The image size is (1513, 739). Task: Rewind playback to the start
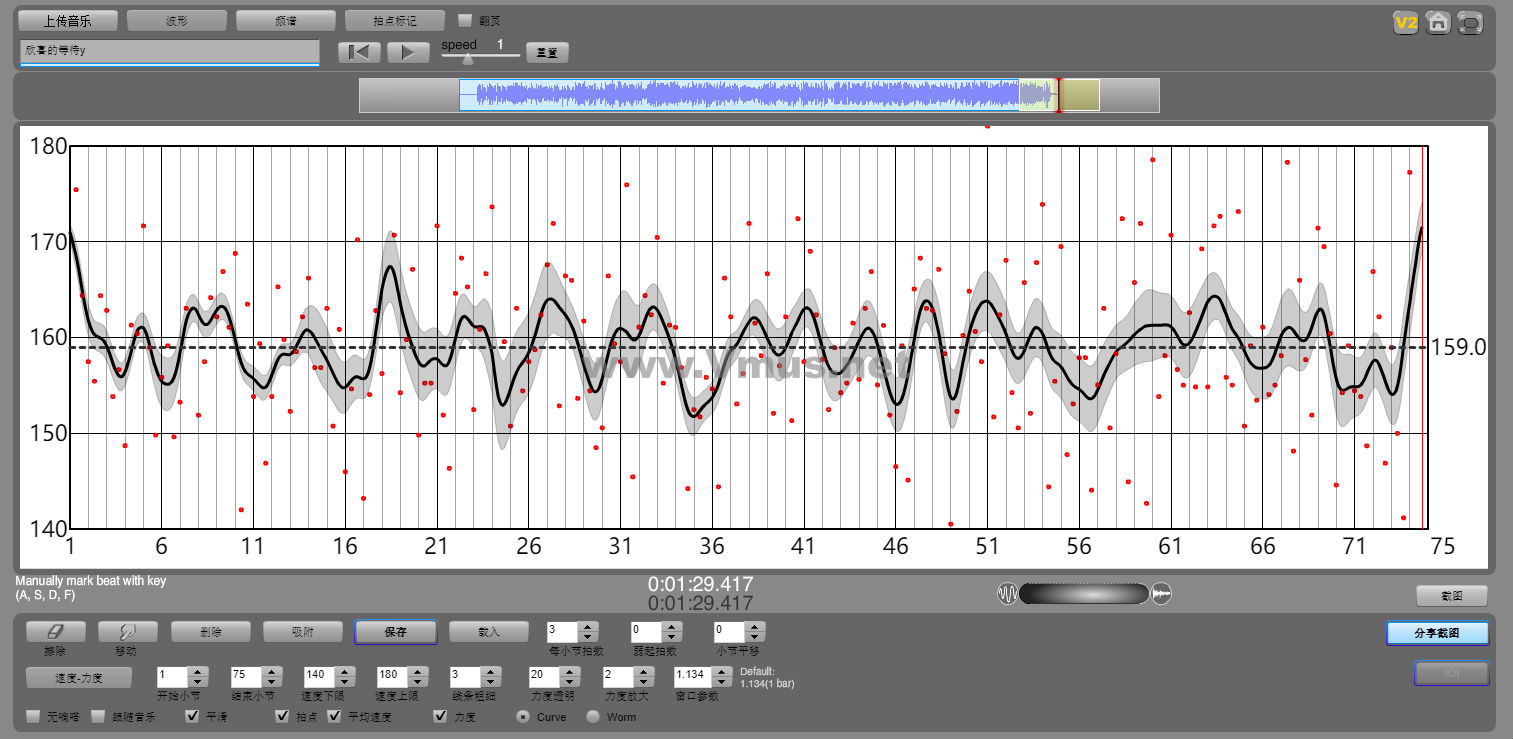click(359, 53)
